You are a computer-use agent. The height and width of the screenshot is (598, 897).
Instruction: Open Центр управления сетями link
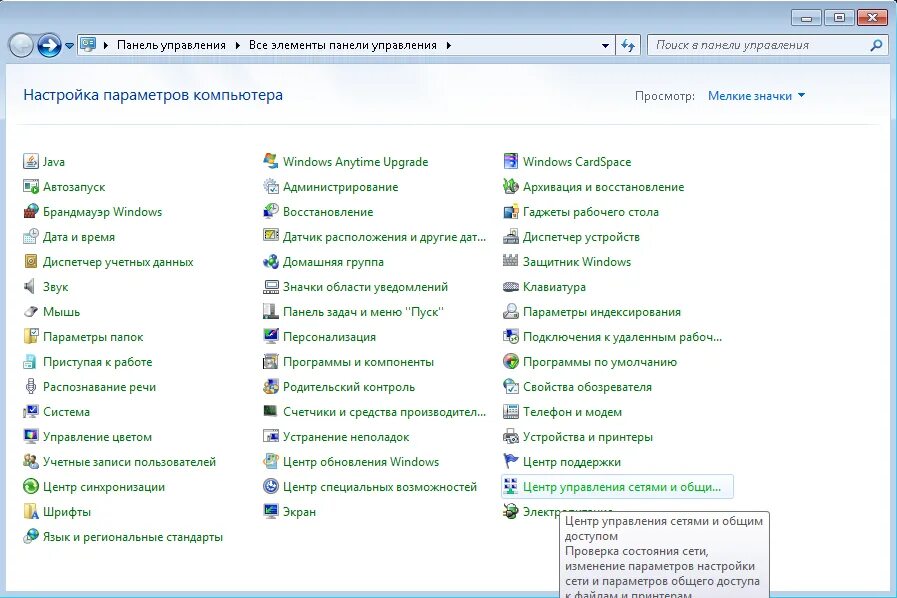[x=622, y=487]
